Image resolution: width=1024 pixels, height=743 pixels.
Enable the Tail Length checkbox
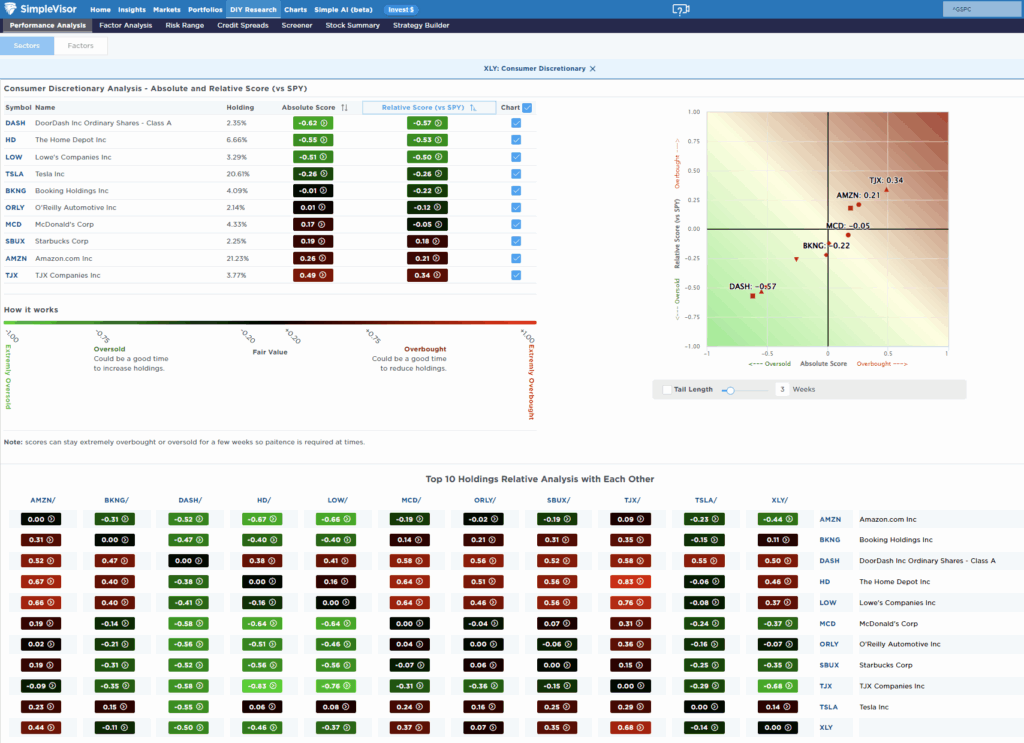[667, 389]
